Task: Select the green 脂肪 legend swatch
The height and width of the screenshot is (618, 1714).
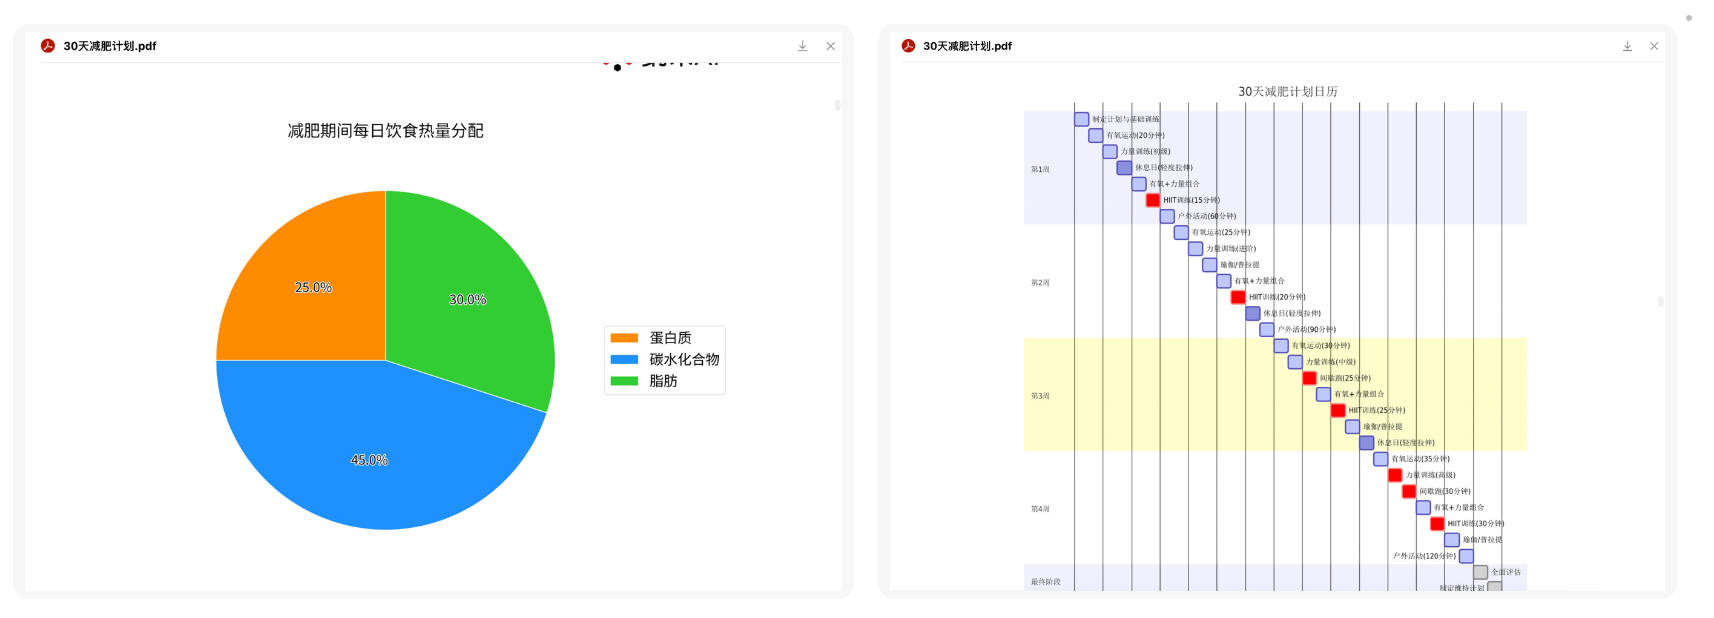Action: 624,381
